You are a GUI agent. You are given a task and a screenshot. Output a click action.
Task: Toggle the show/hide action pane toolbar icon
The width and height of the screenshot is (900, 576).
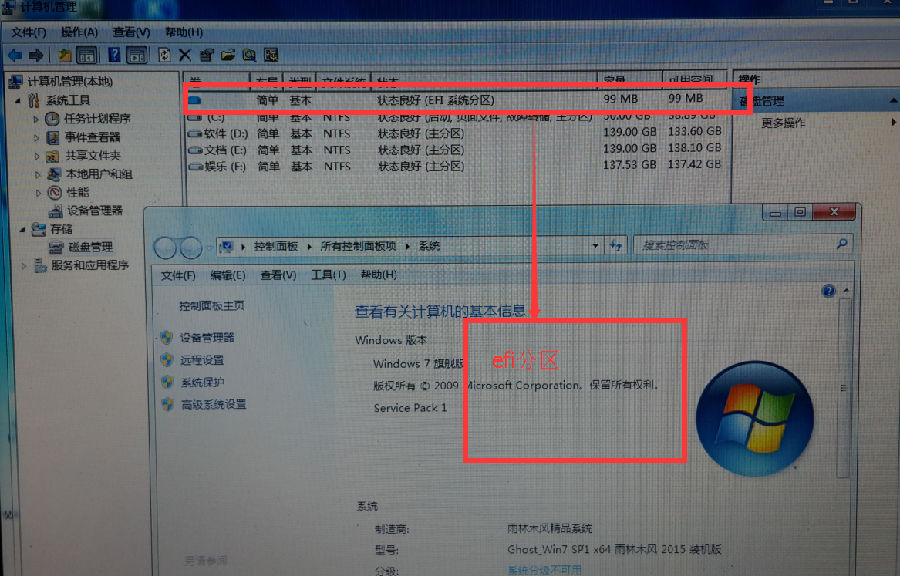[x=137, y=55]
